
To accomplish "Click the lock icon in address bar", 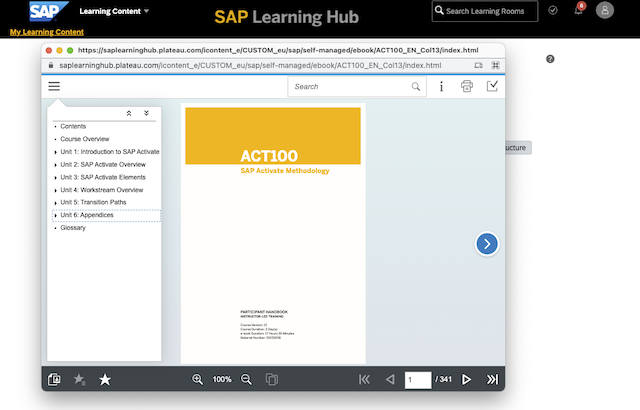I will click(x=51, y=65).
